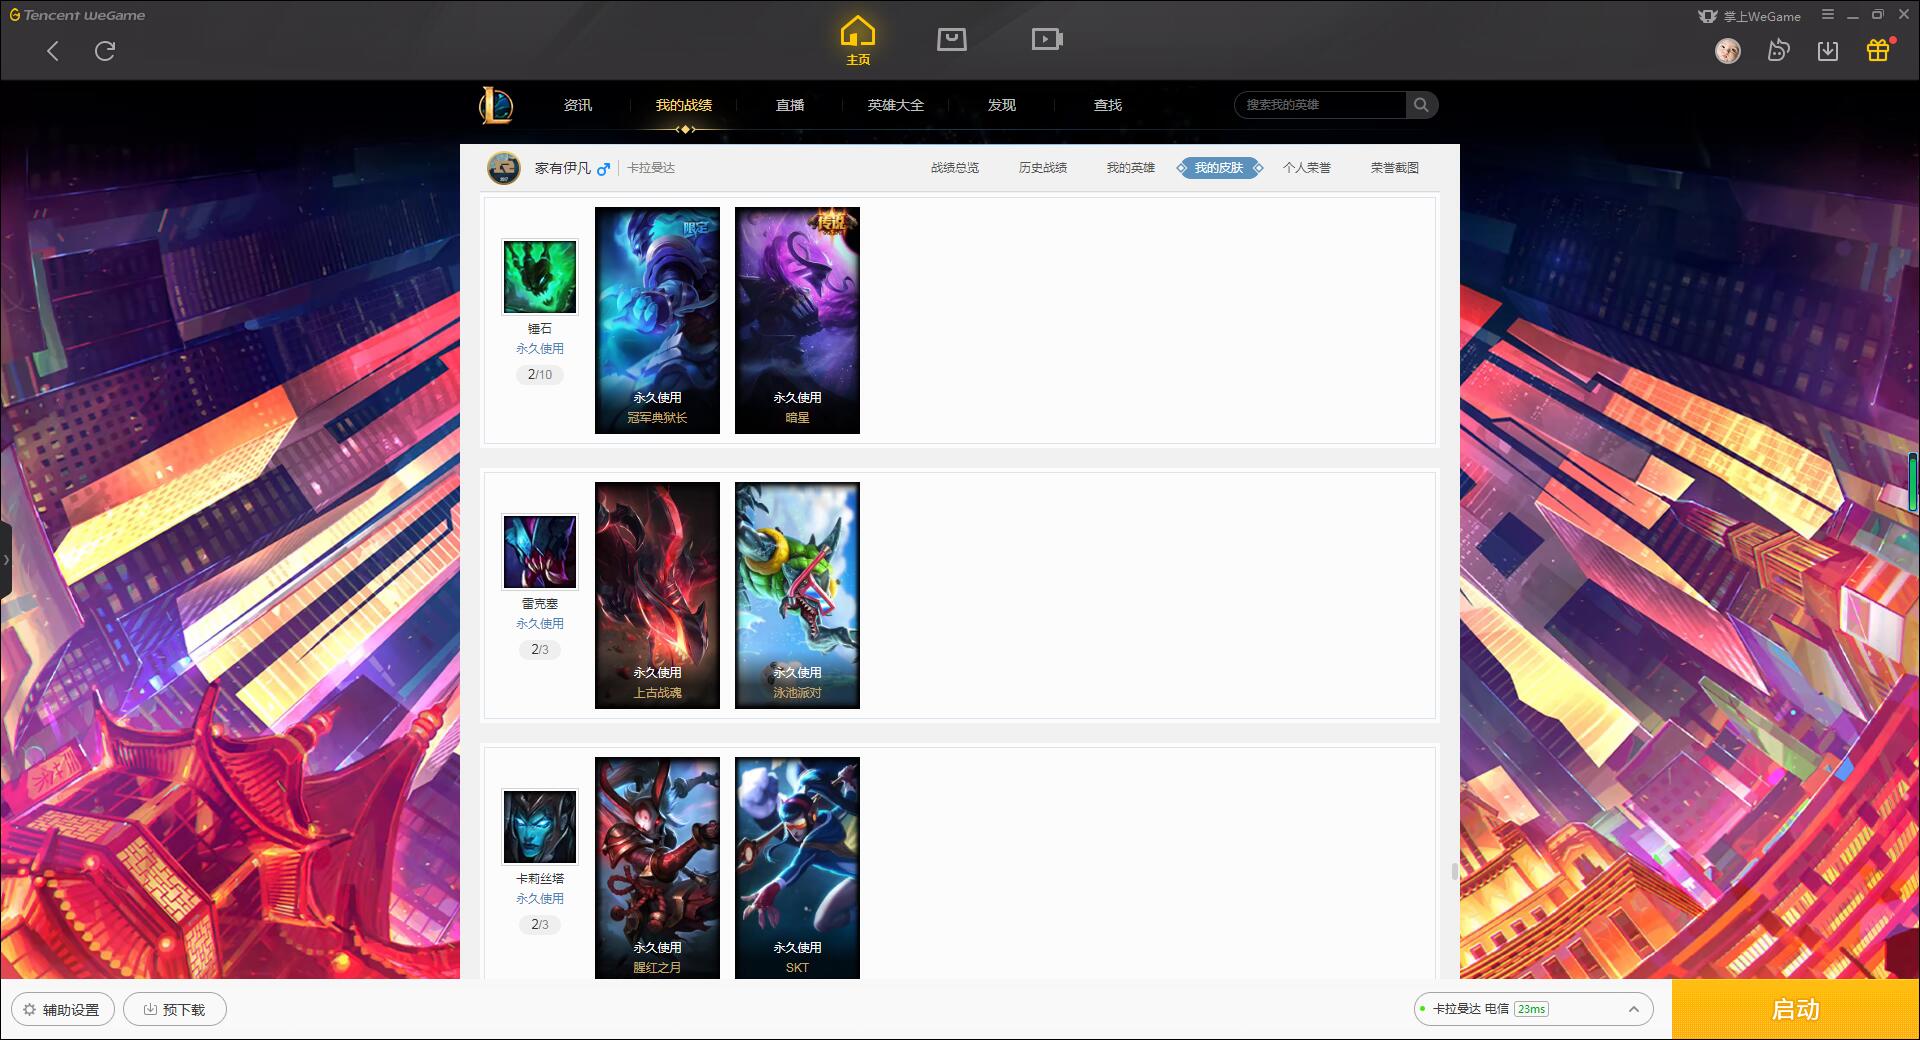The width and height of the screenshot is (1920, 1040).
Task: Open 历史战绩 sub-tab
Action: point(1043,168)
